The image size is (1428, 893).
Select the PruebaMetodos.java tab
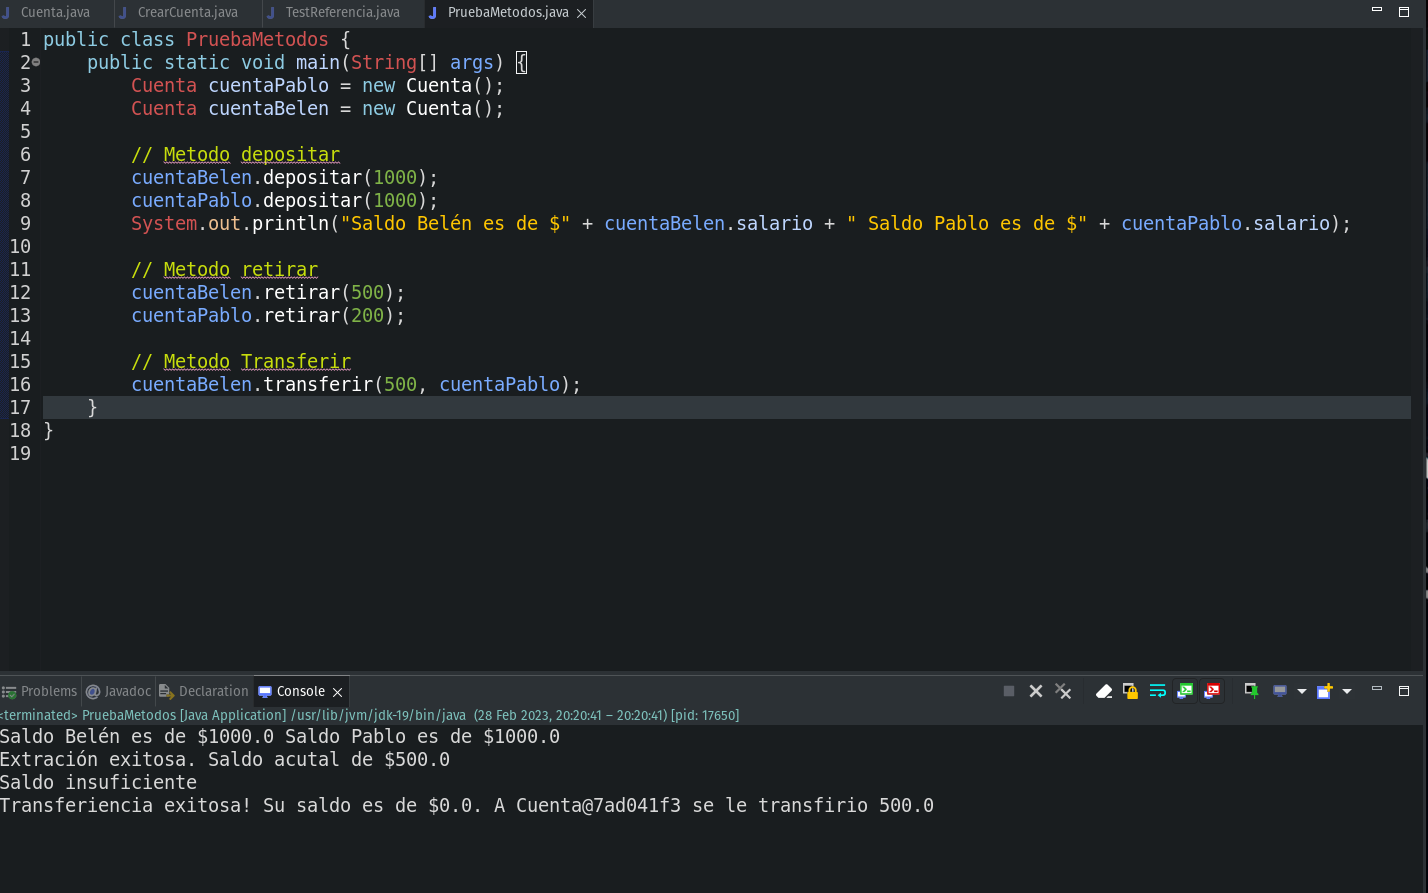(x=508, y=13)
